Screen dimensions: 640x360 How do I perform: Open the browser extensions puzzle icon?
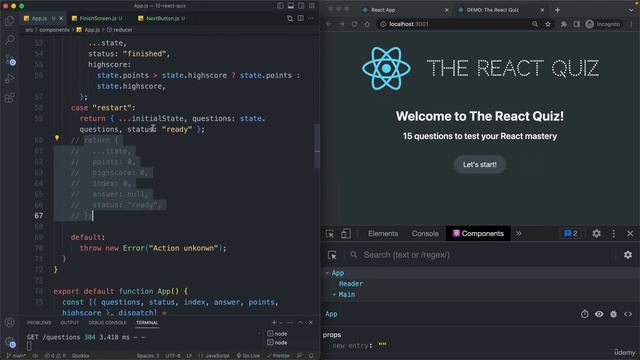tap(564, 24)
